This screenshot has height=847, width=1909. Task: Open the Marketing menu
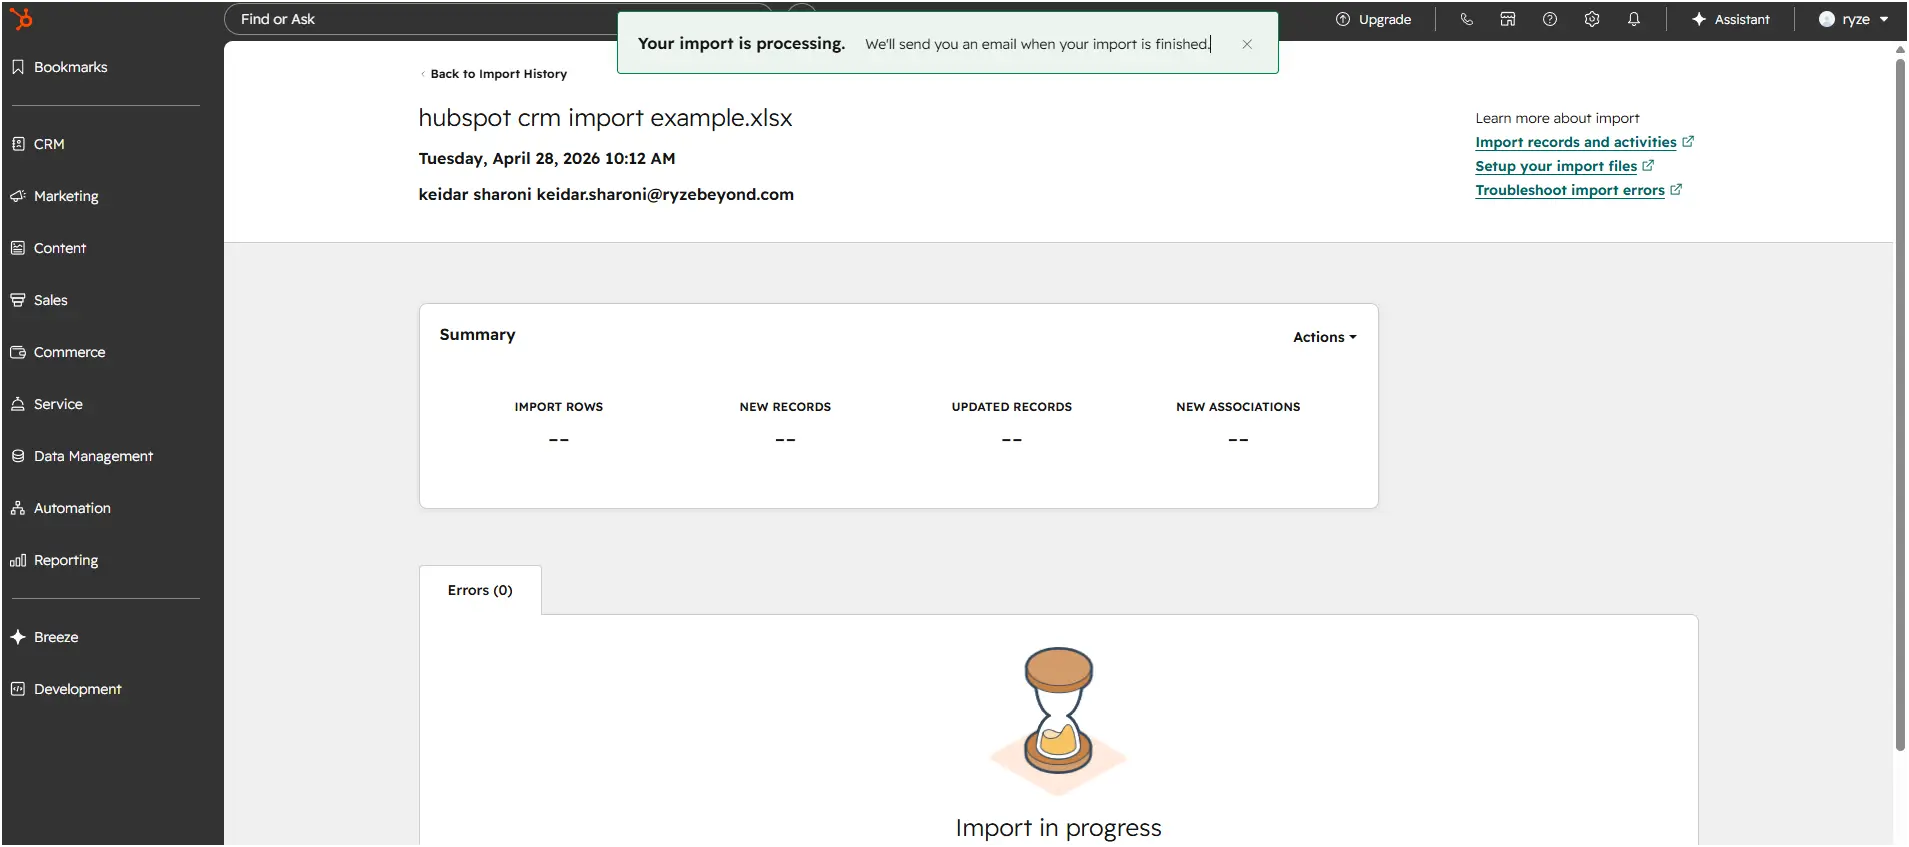(66, 196)
